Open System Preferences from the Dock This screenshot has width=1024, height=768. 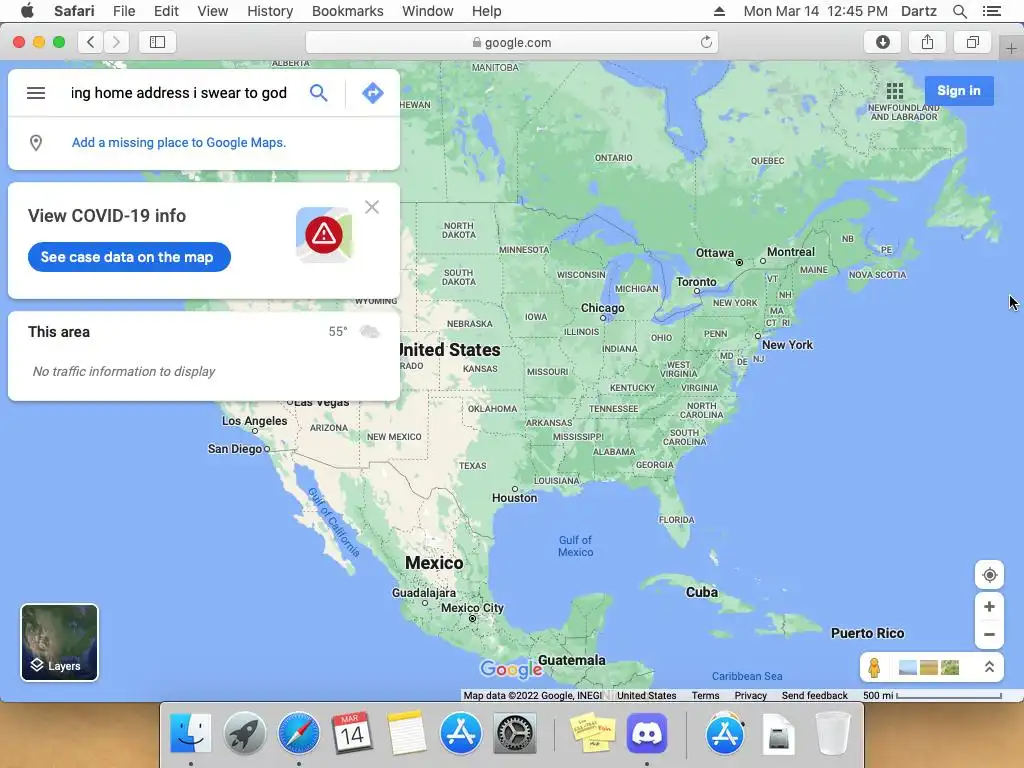click(x=515, y=733)
